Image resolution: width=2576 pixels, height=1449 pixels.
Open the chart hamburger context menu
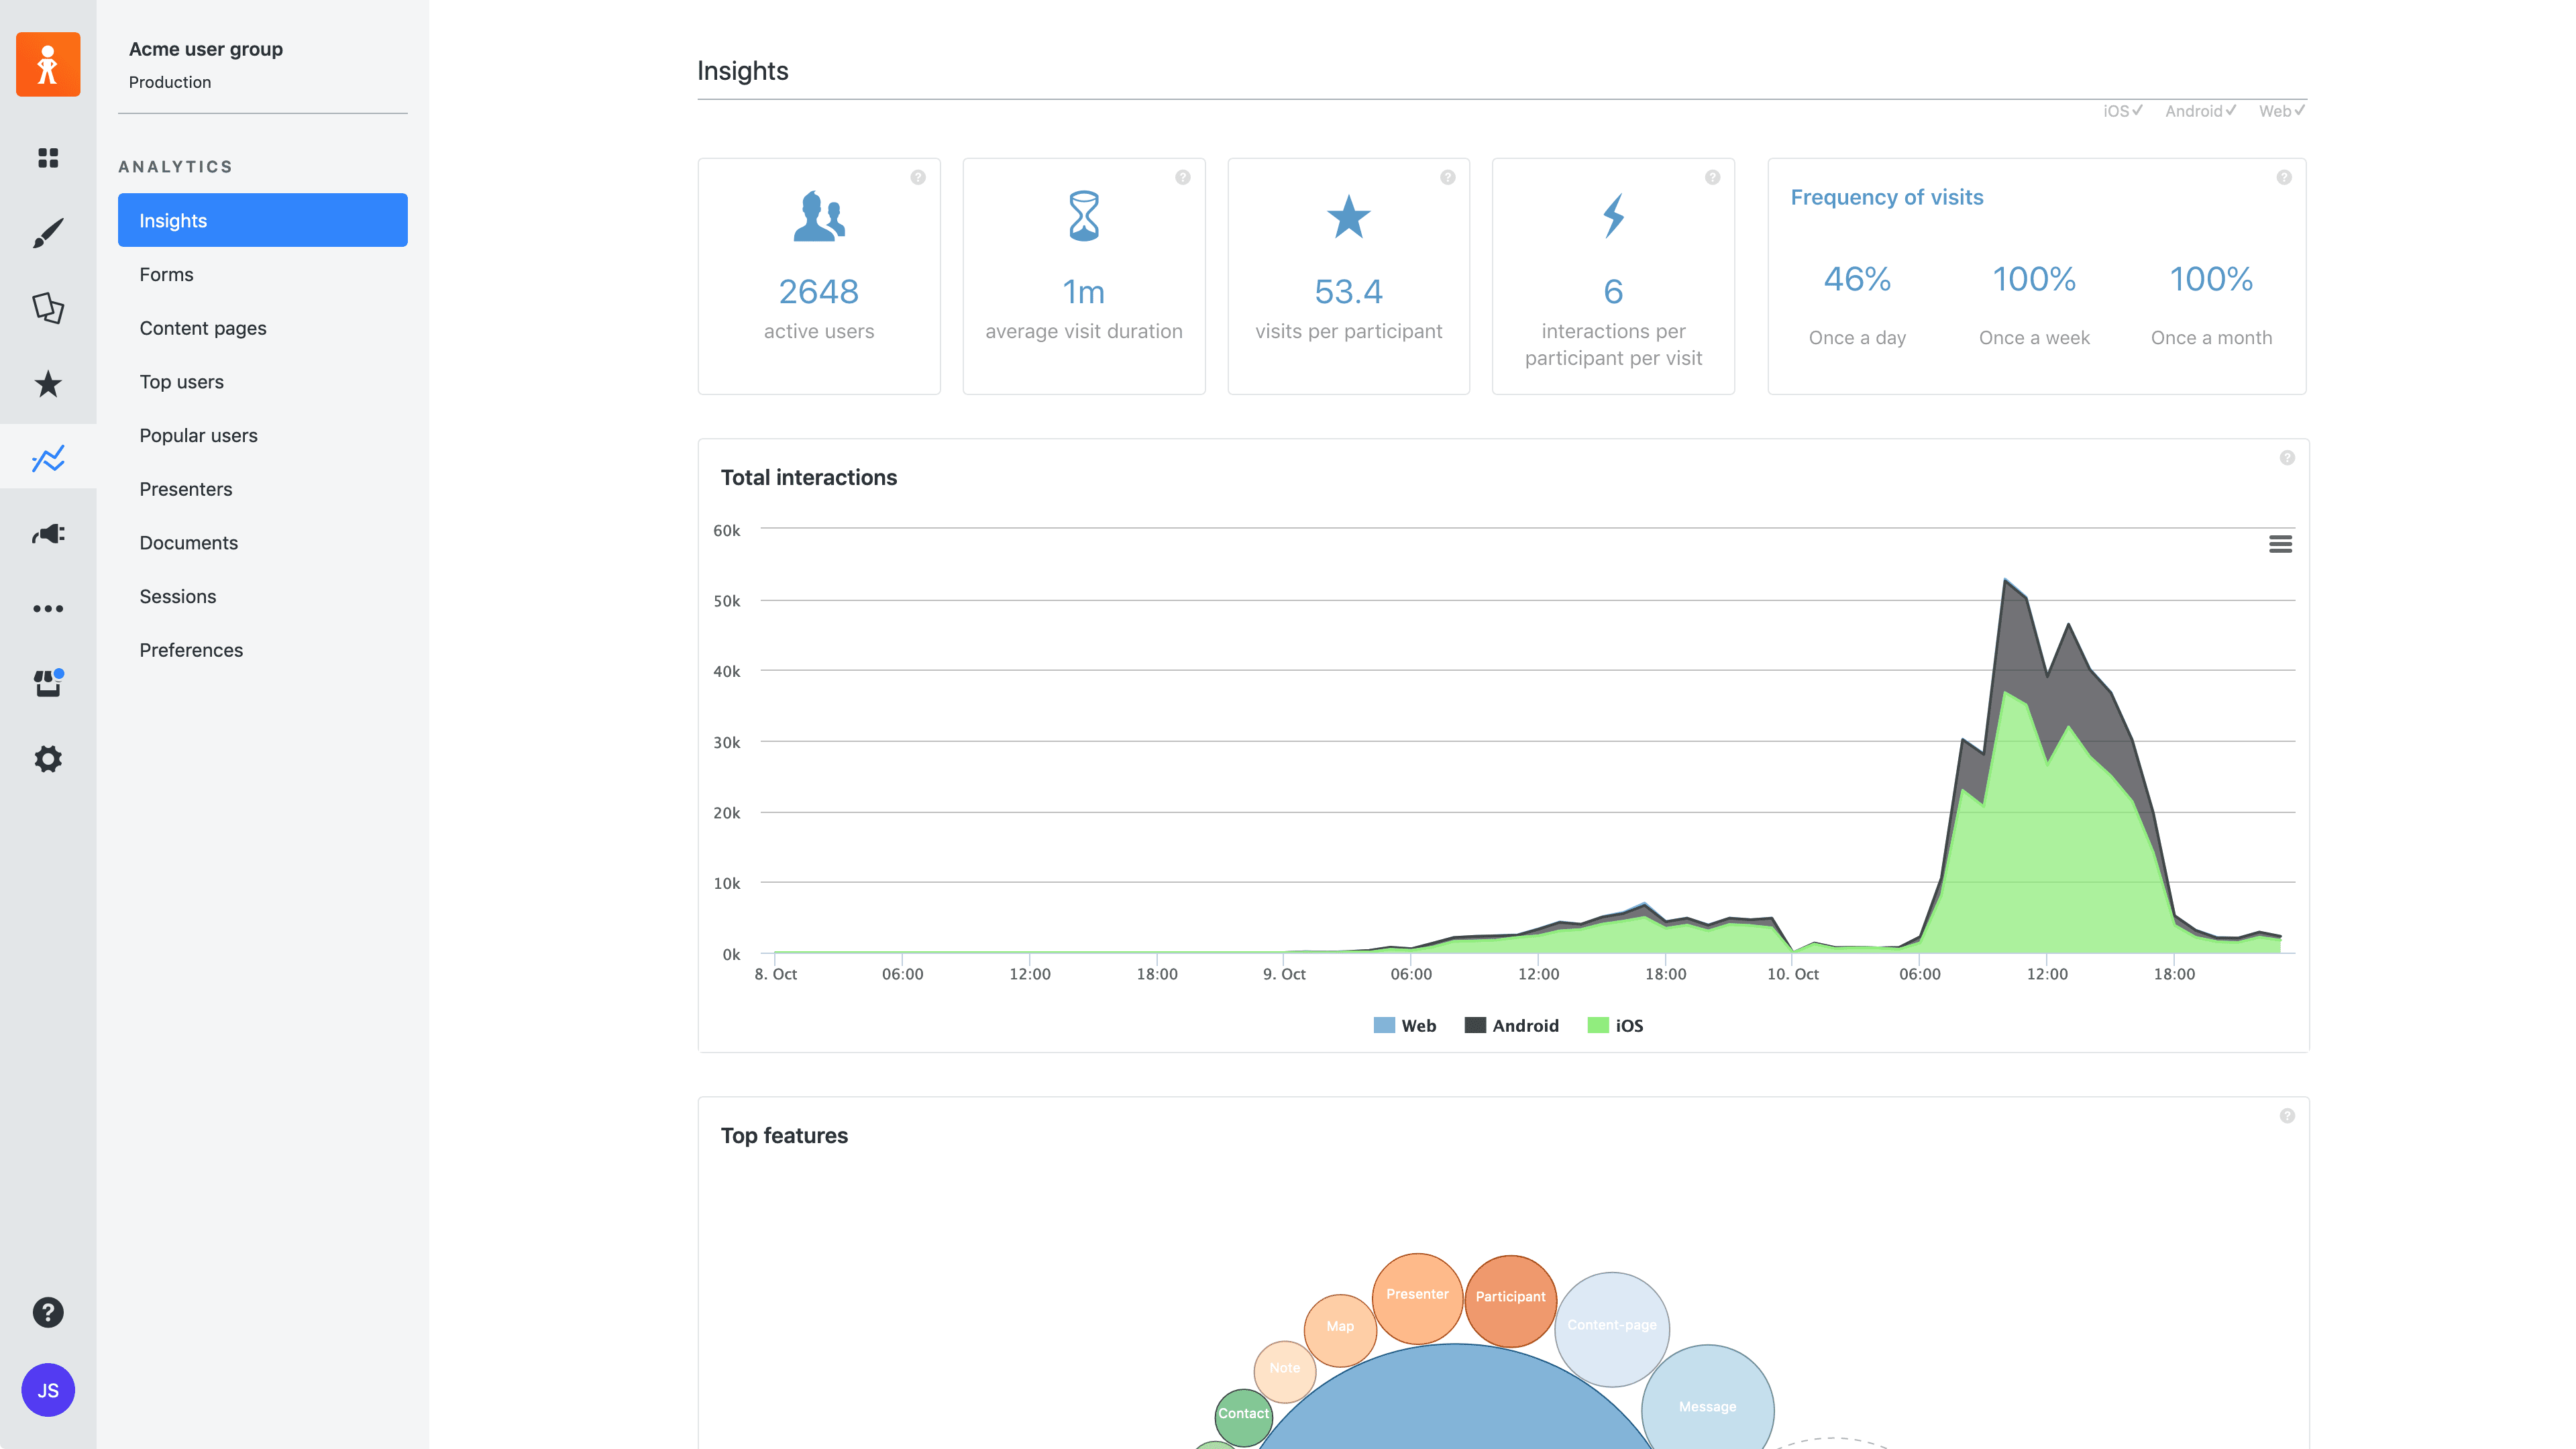pos(2280,544)
